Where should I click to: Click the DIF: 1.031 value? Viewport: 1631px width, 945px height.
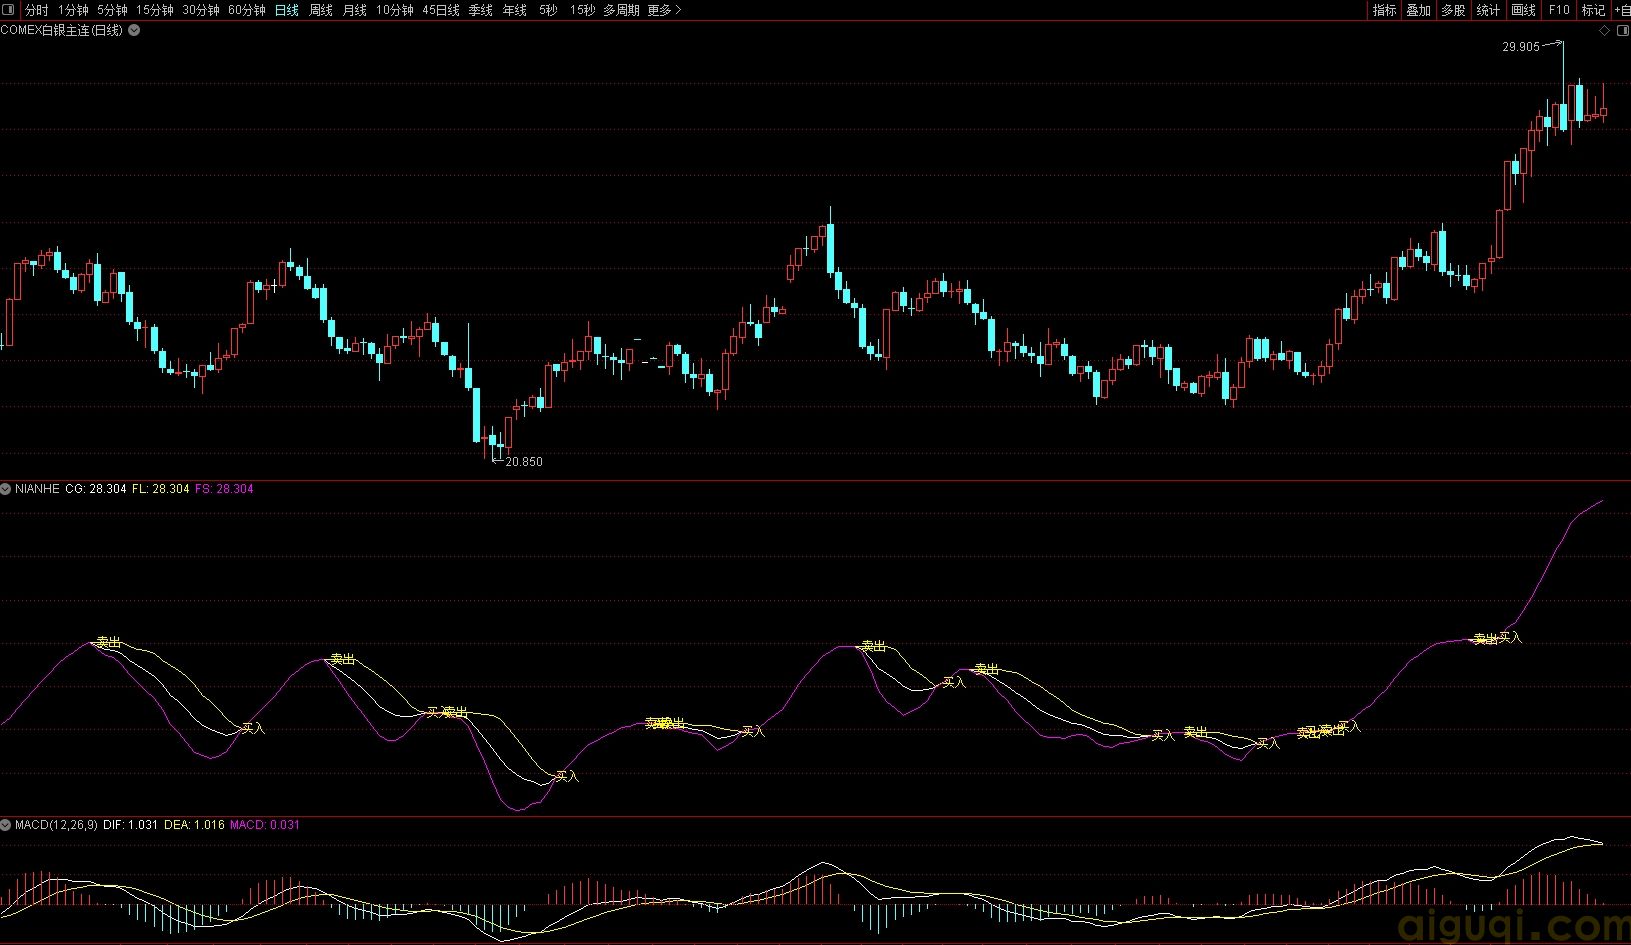[131, 825]
